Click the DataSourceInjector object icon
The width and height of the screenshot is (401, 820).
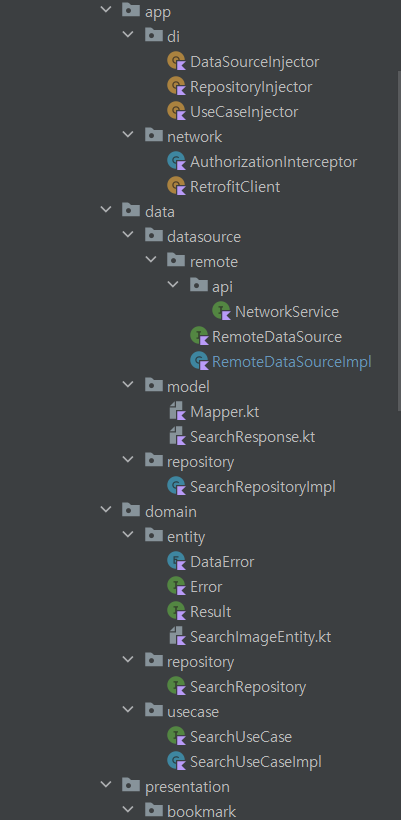pyautogui.click(x=177, y=62)
